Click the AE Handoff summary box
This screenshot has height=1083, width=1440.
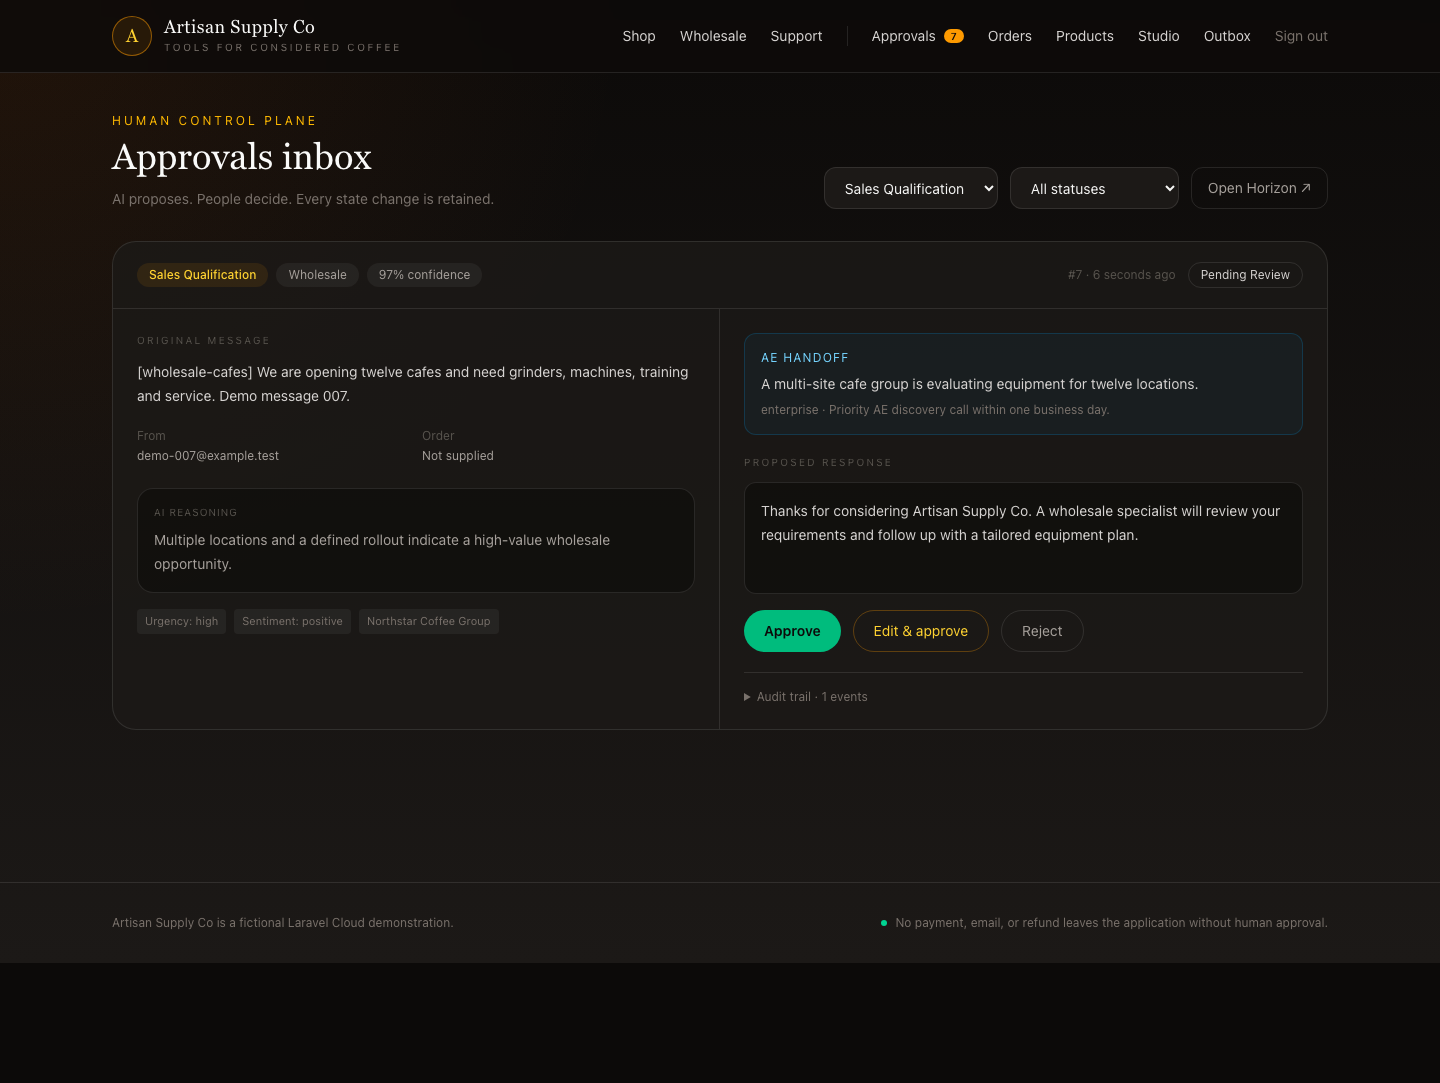pyautogui.click(x=1023, y=384)
